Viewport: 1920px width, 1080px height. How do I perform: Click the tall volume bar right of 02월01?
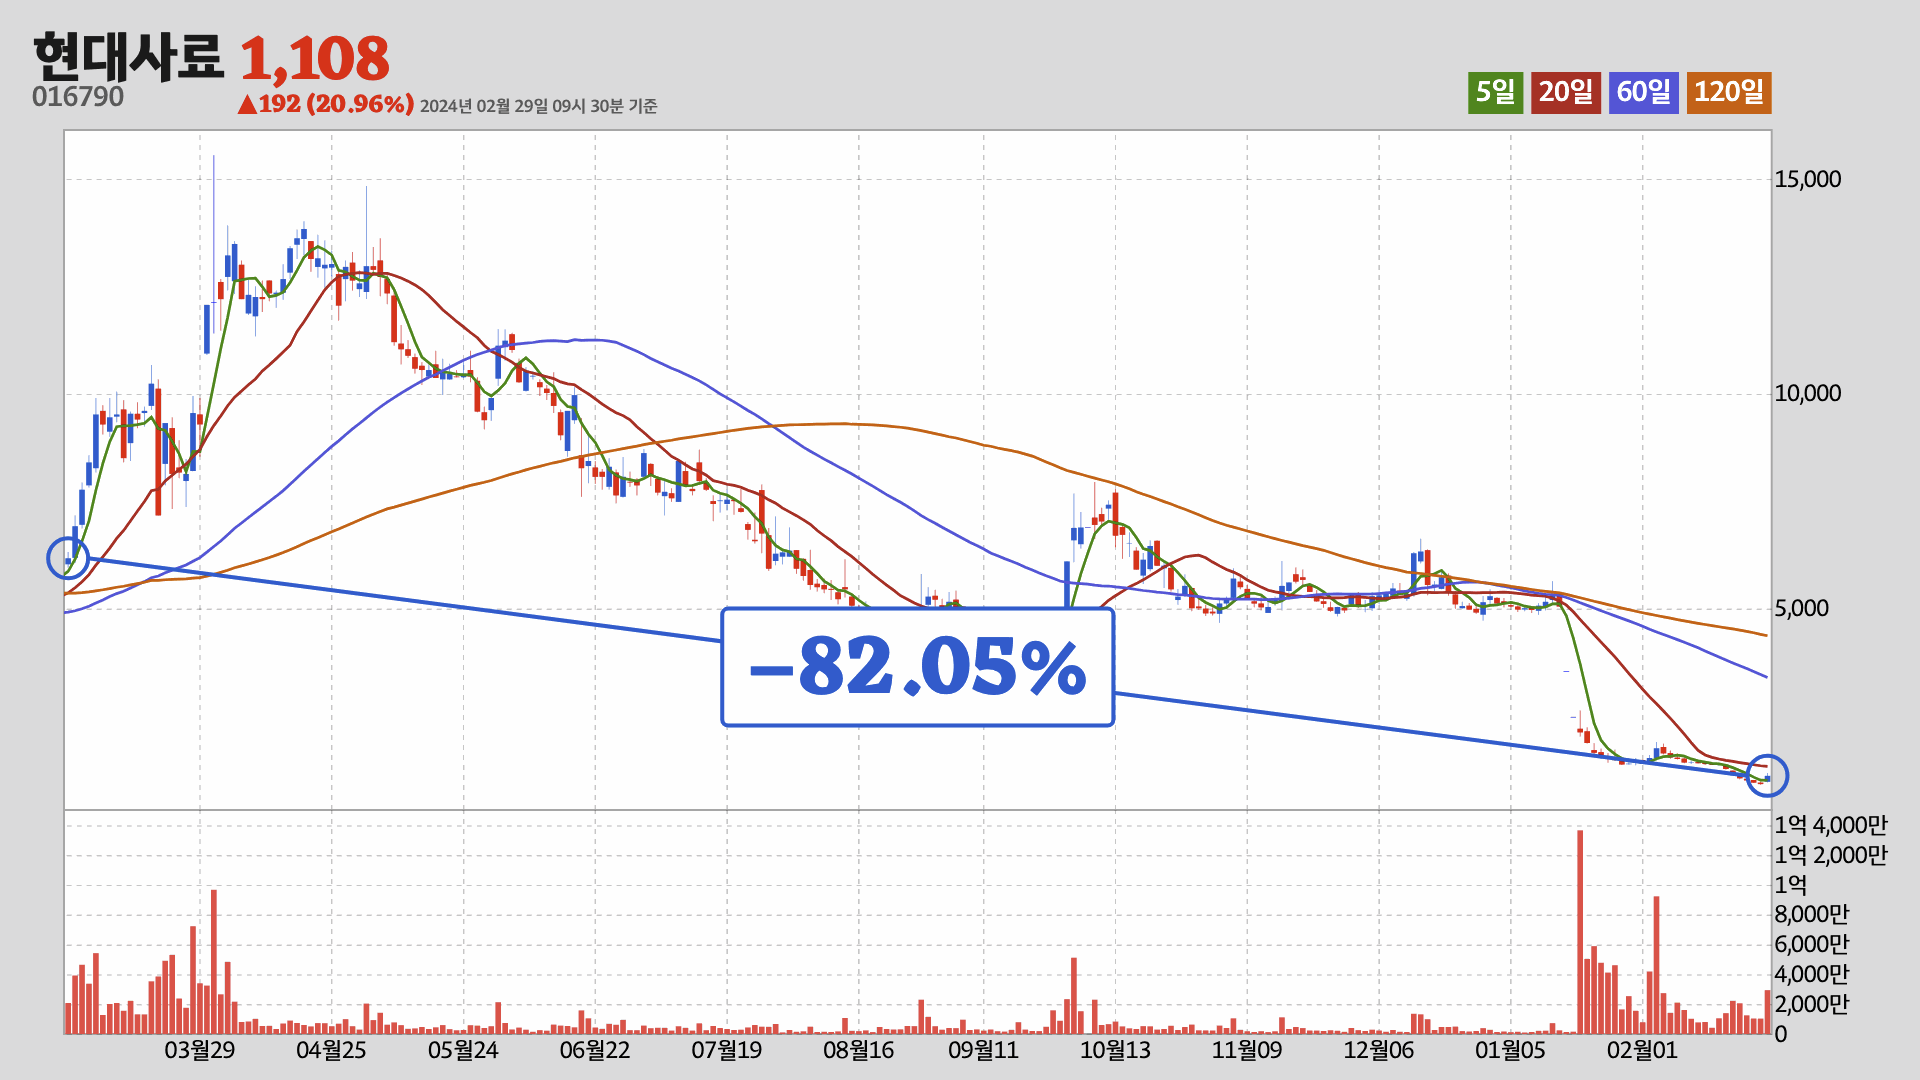coord(1657,965)
